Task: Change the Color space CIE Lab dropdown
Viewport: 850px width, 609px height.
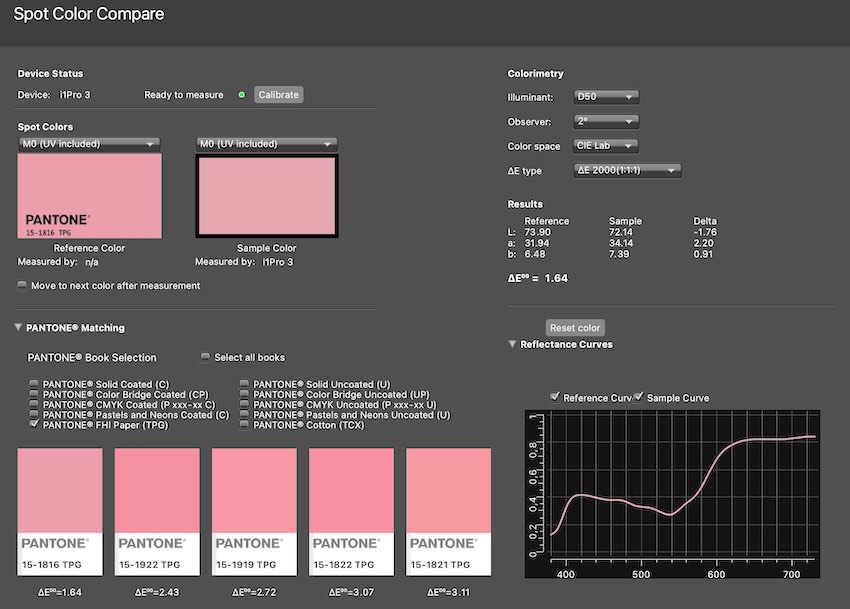Action: click(x=606, y=146)
